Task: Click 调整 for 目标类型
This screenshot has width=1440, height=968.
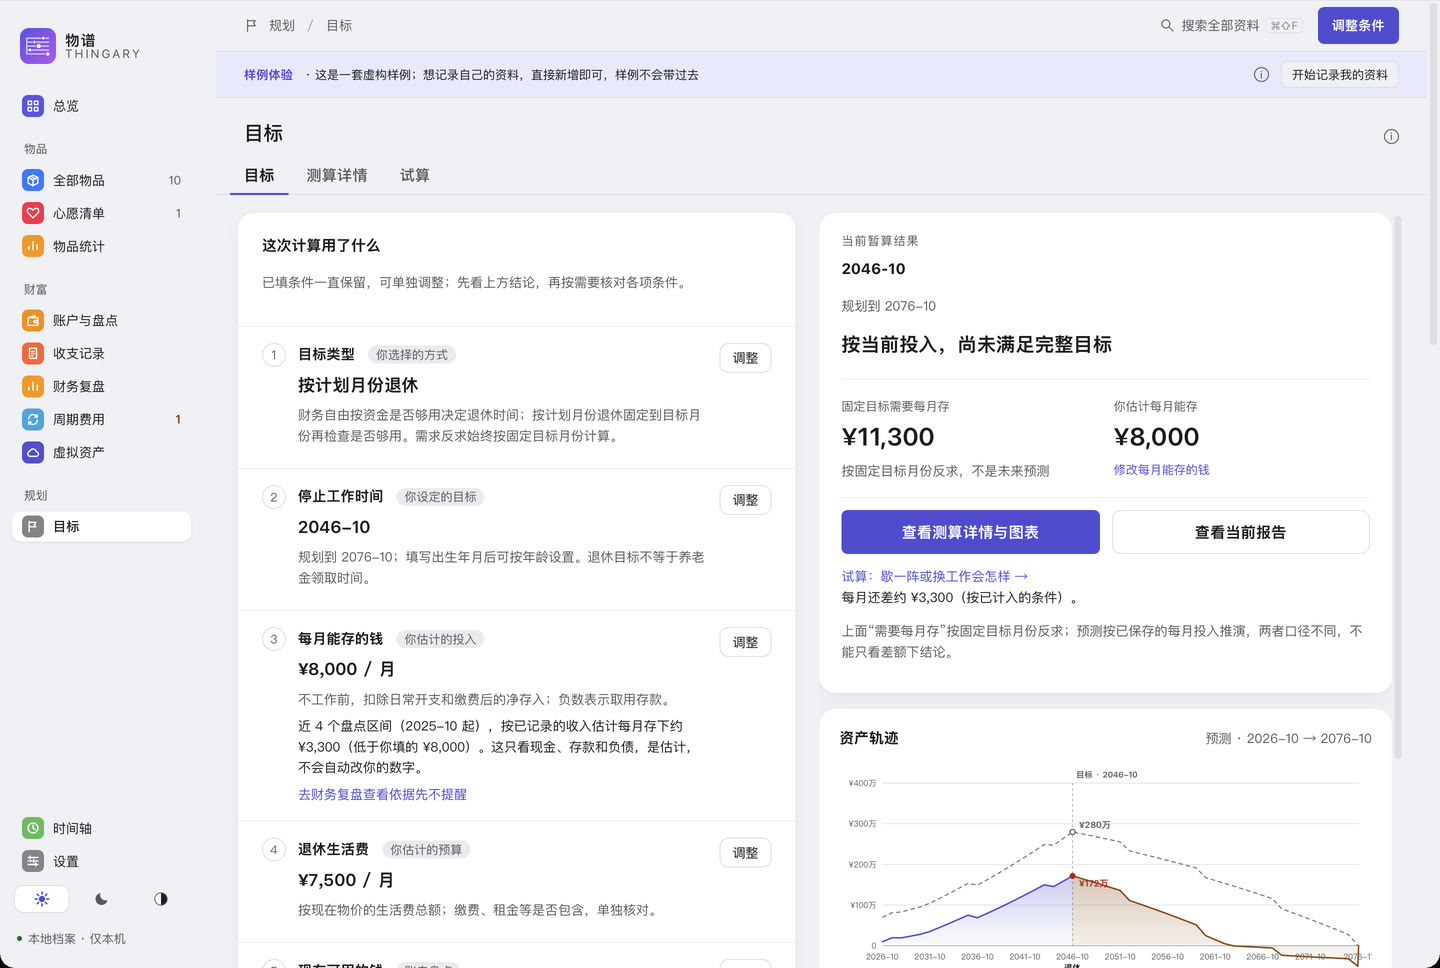Action: (x=745, y=358)
